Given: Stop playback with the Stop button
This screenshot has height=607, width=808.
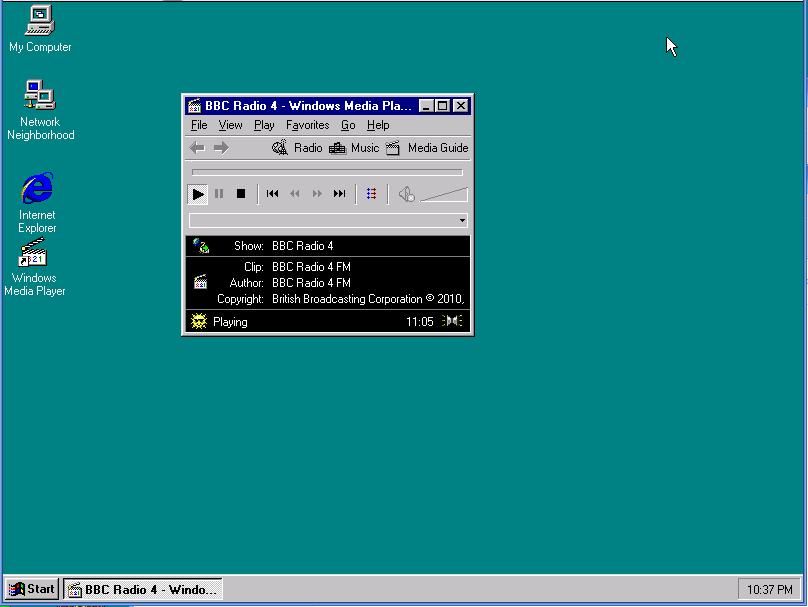Looking at the screenshot, I should [x=241, y=194].
